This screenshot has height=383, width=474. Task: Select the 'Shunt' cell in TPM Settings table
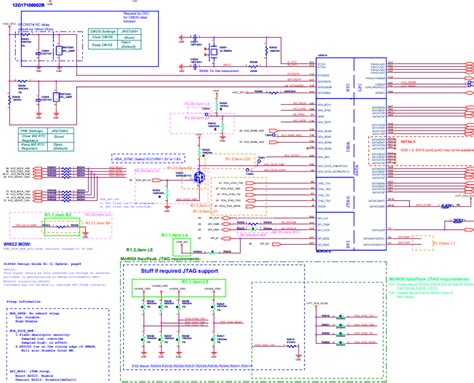(x=59, y=137)
